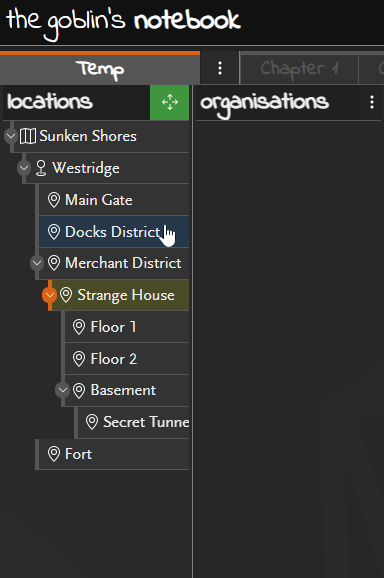
Task: Switch to the Chapter 1 tab
Action: pos(299,69)
